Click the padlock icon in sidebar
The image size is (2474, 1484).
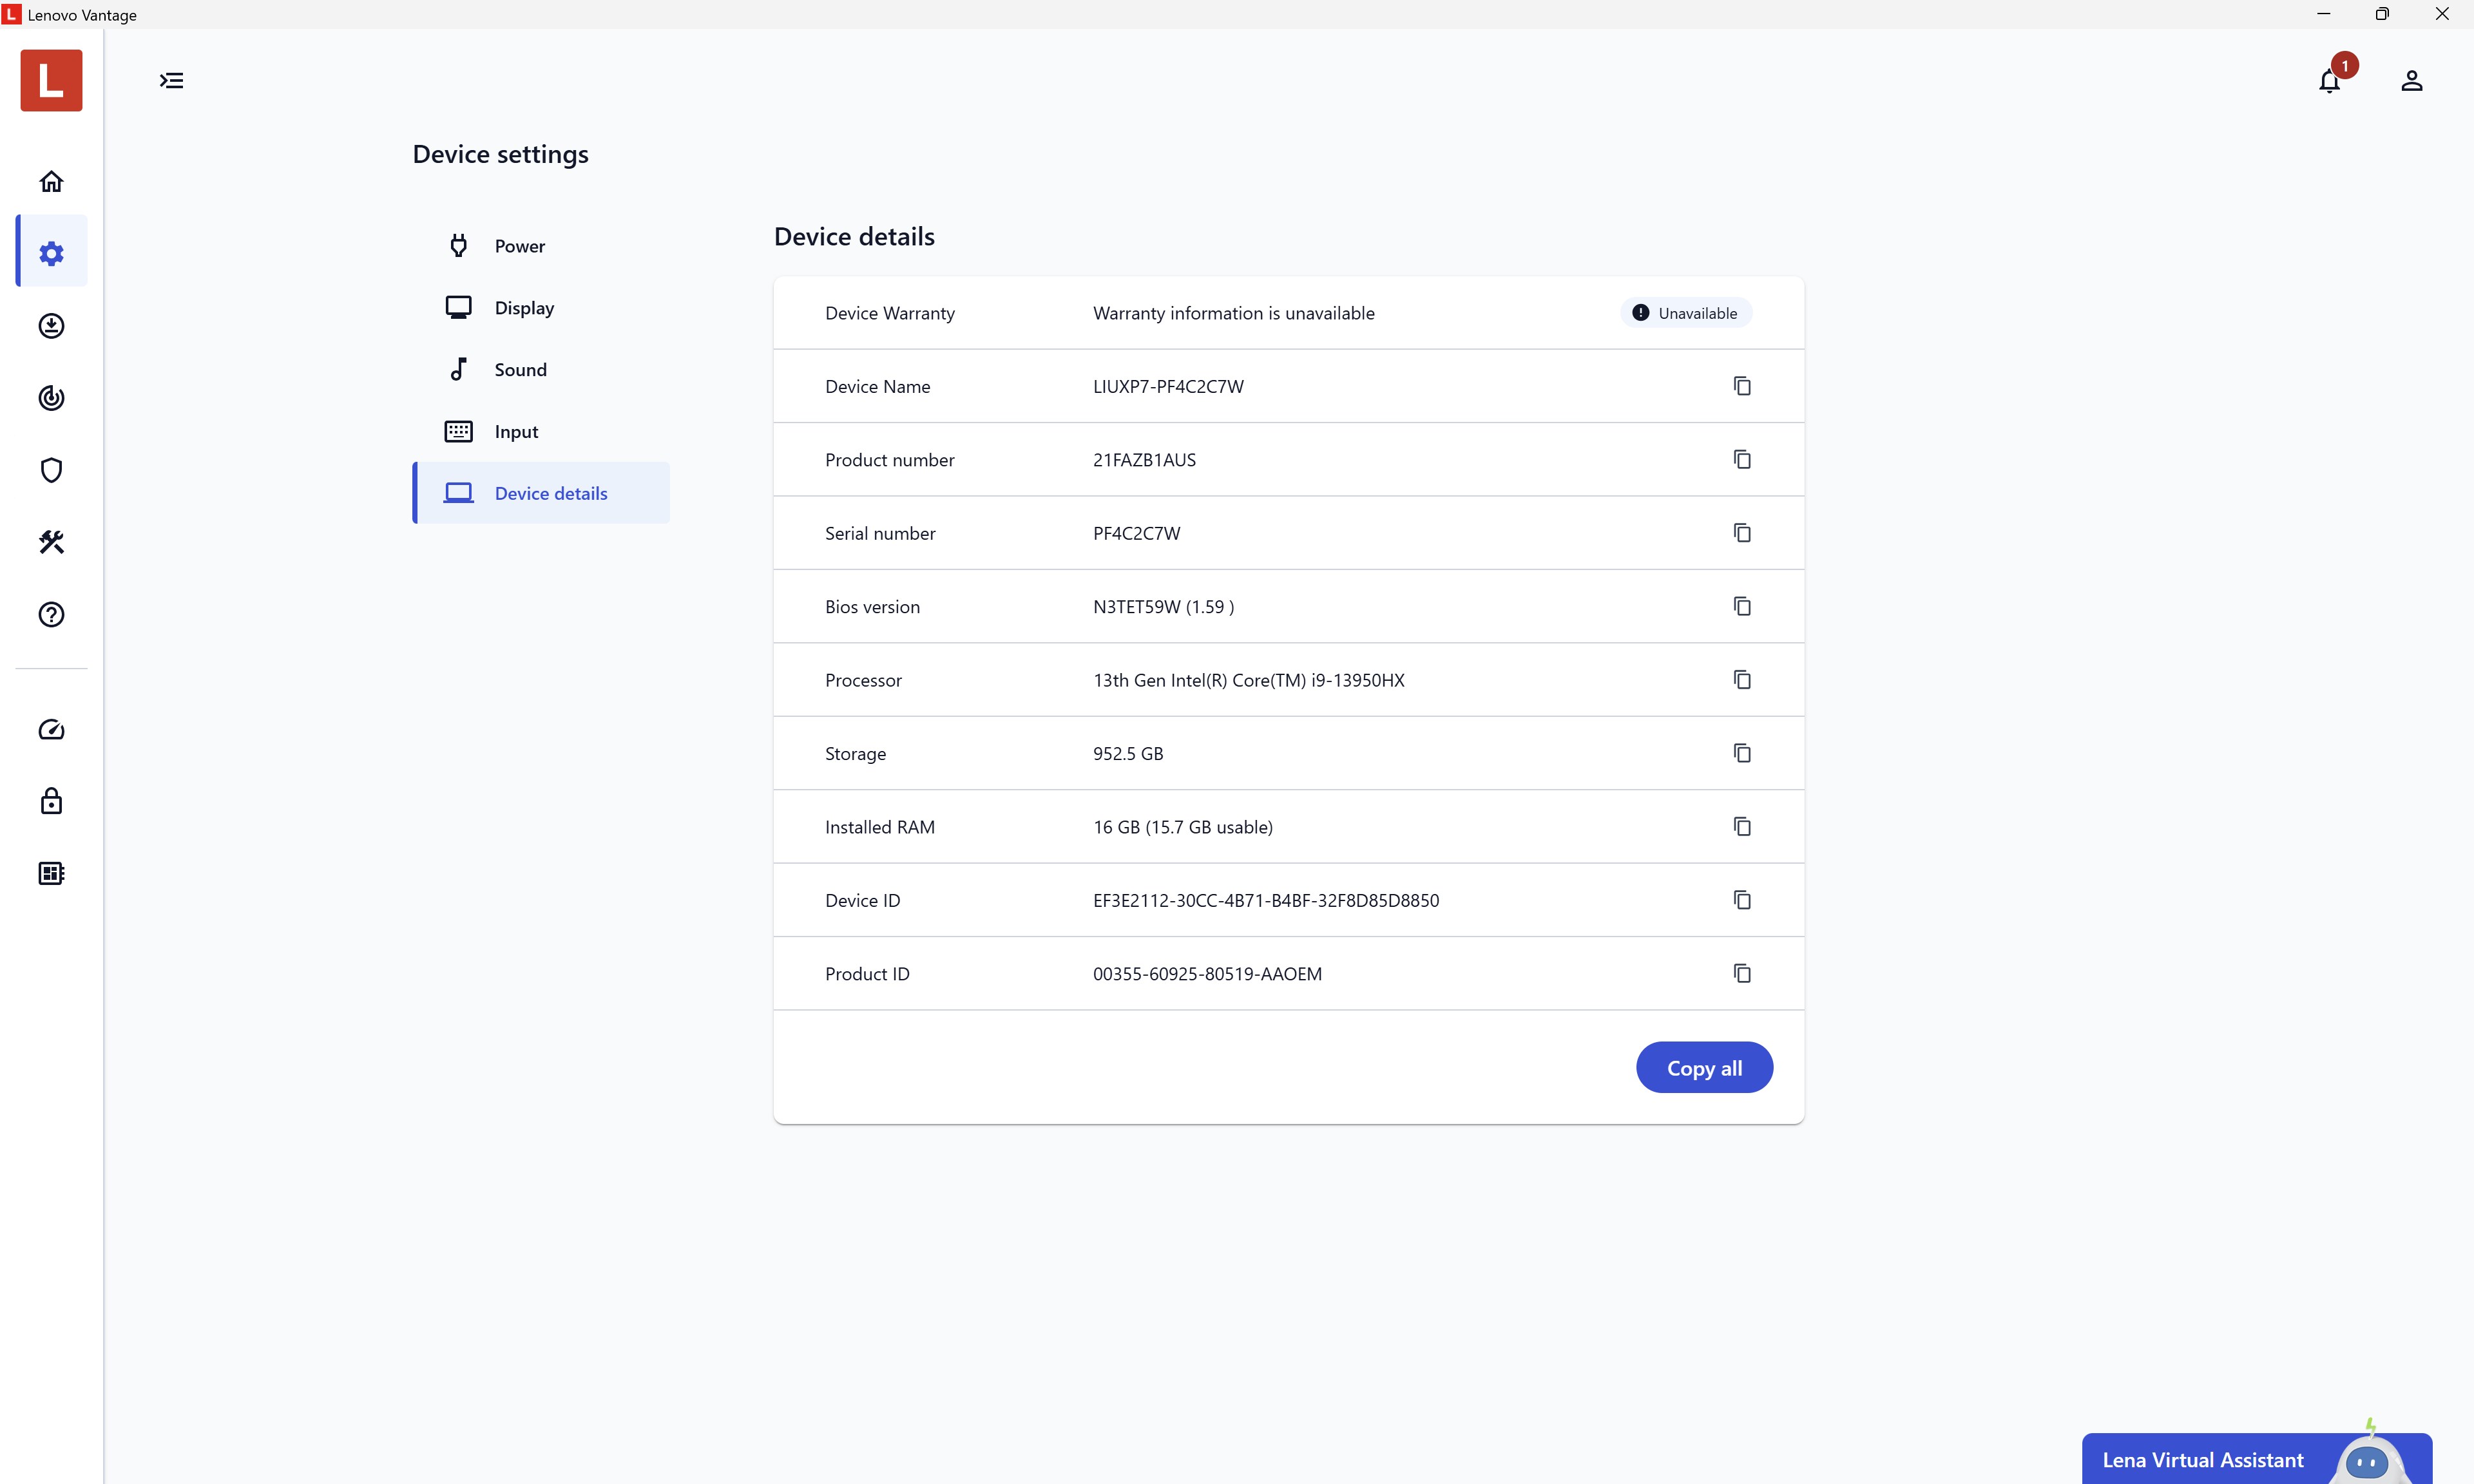[x=51, y=801]
